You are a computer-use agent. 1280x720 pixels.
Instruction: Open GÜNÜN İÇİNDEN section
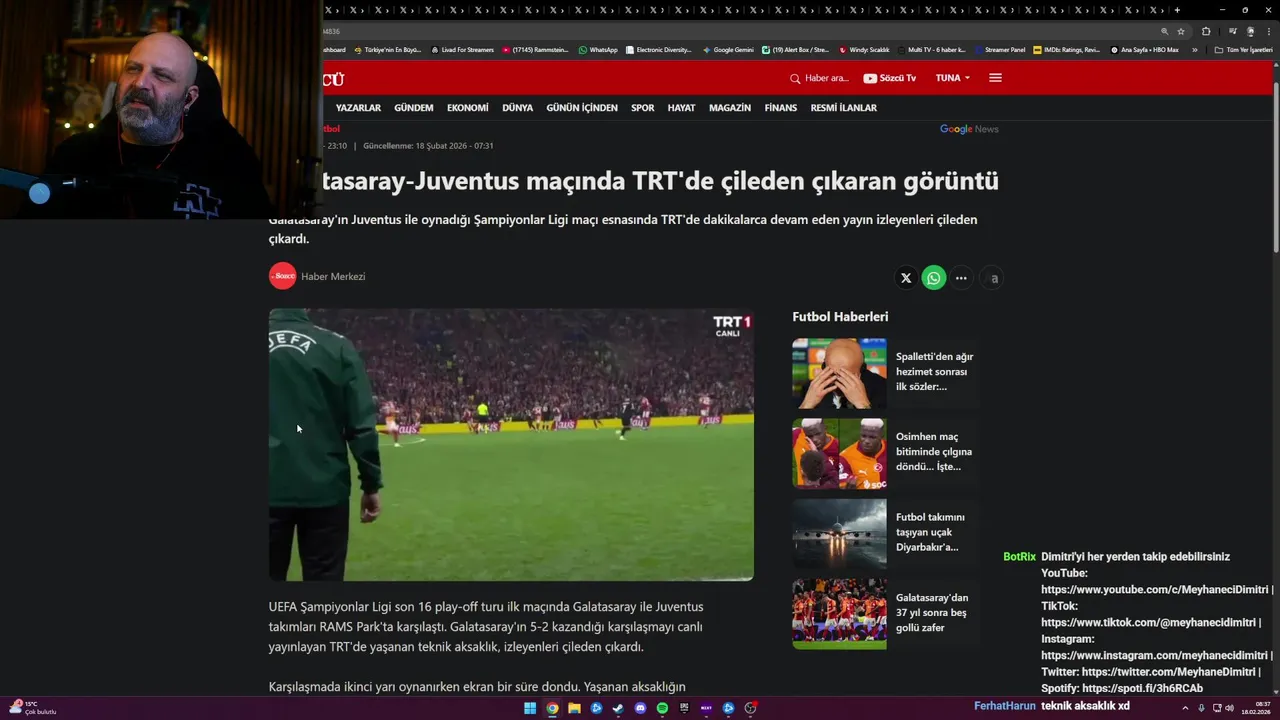pyautogui.click(x=582, y=108)
